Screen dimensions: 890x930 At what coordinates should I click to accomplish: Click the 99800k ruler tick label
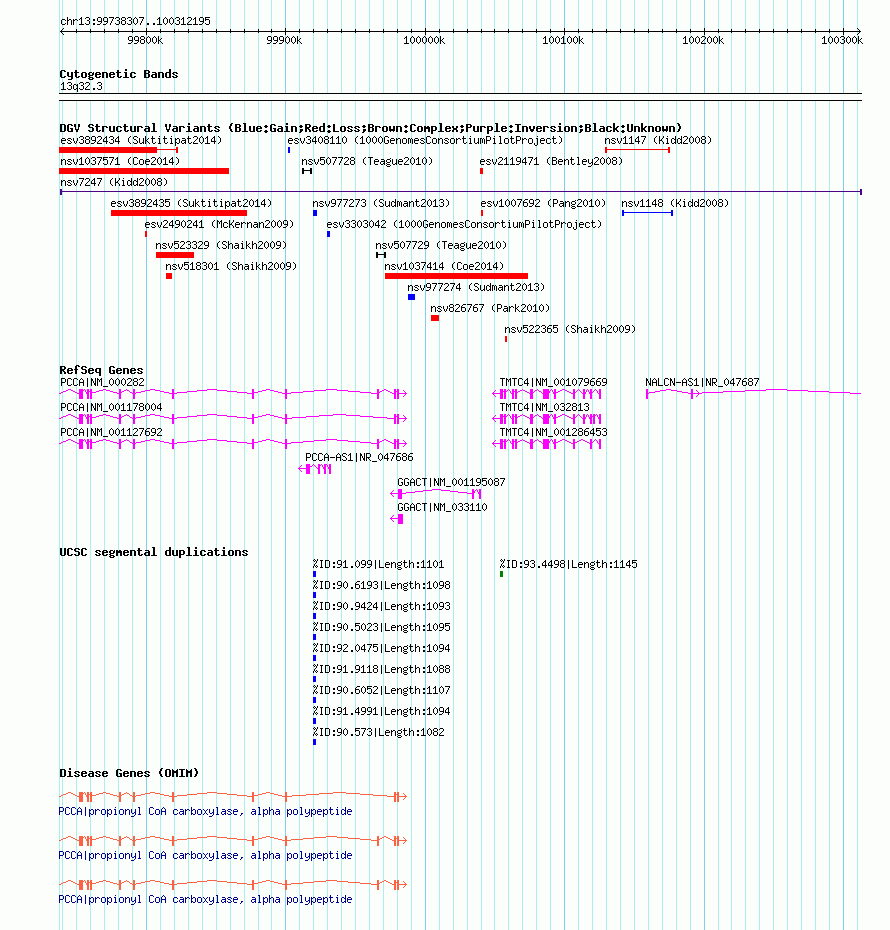click(145, 40)
